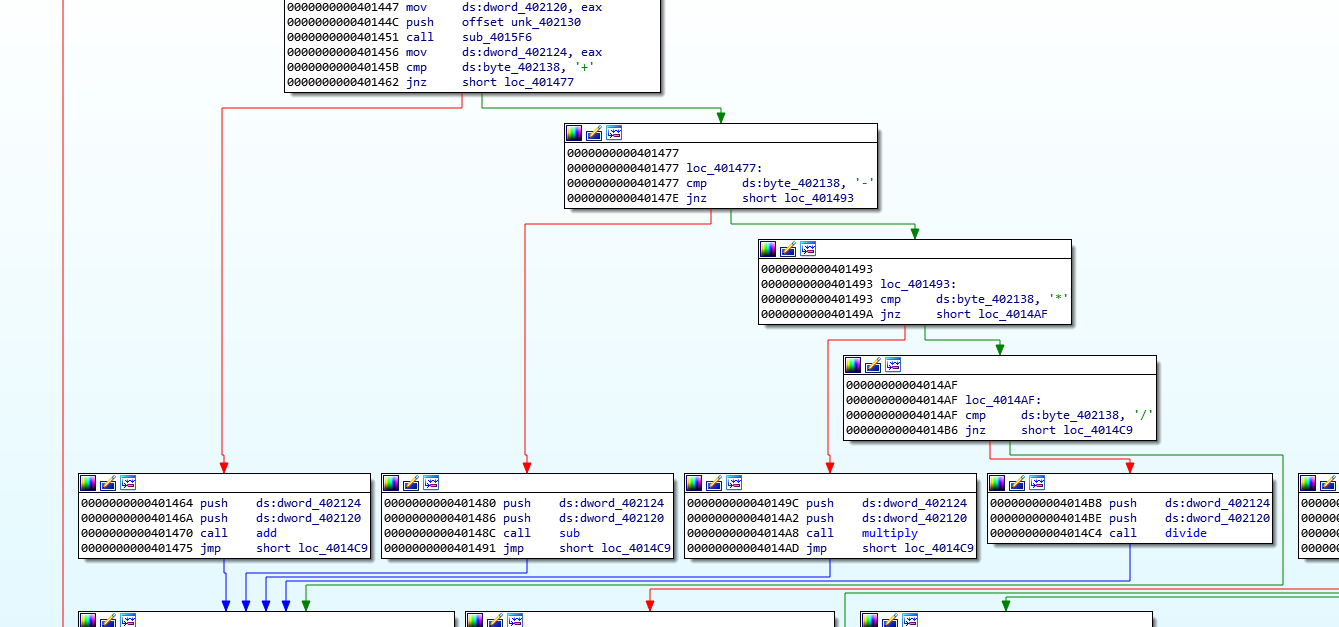Click pencil edit icon on 'call sub' block

click(411, 483)
